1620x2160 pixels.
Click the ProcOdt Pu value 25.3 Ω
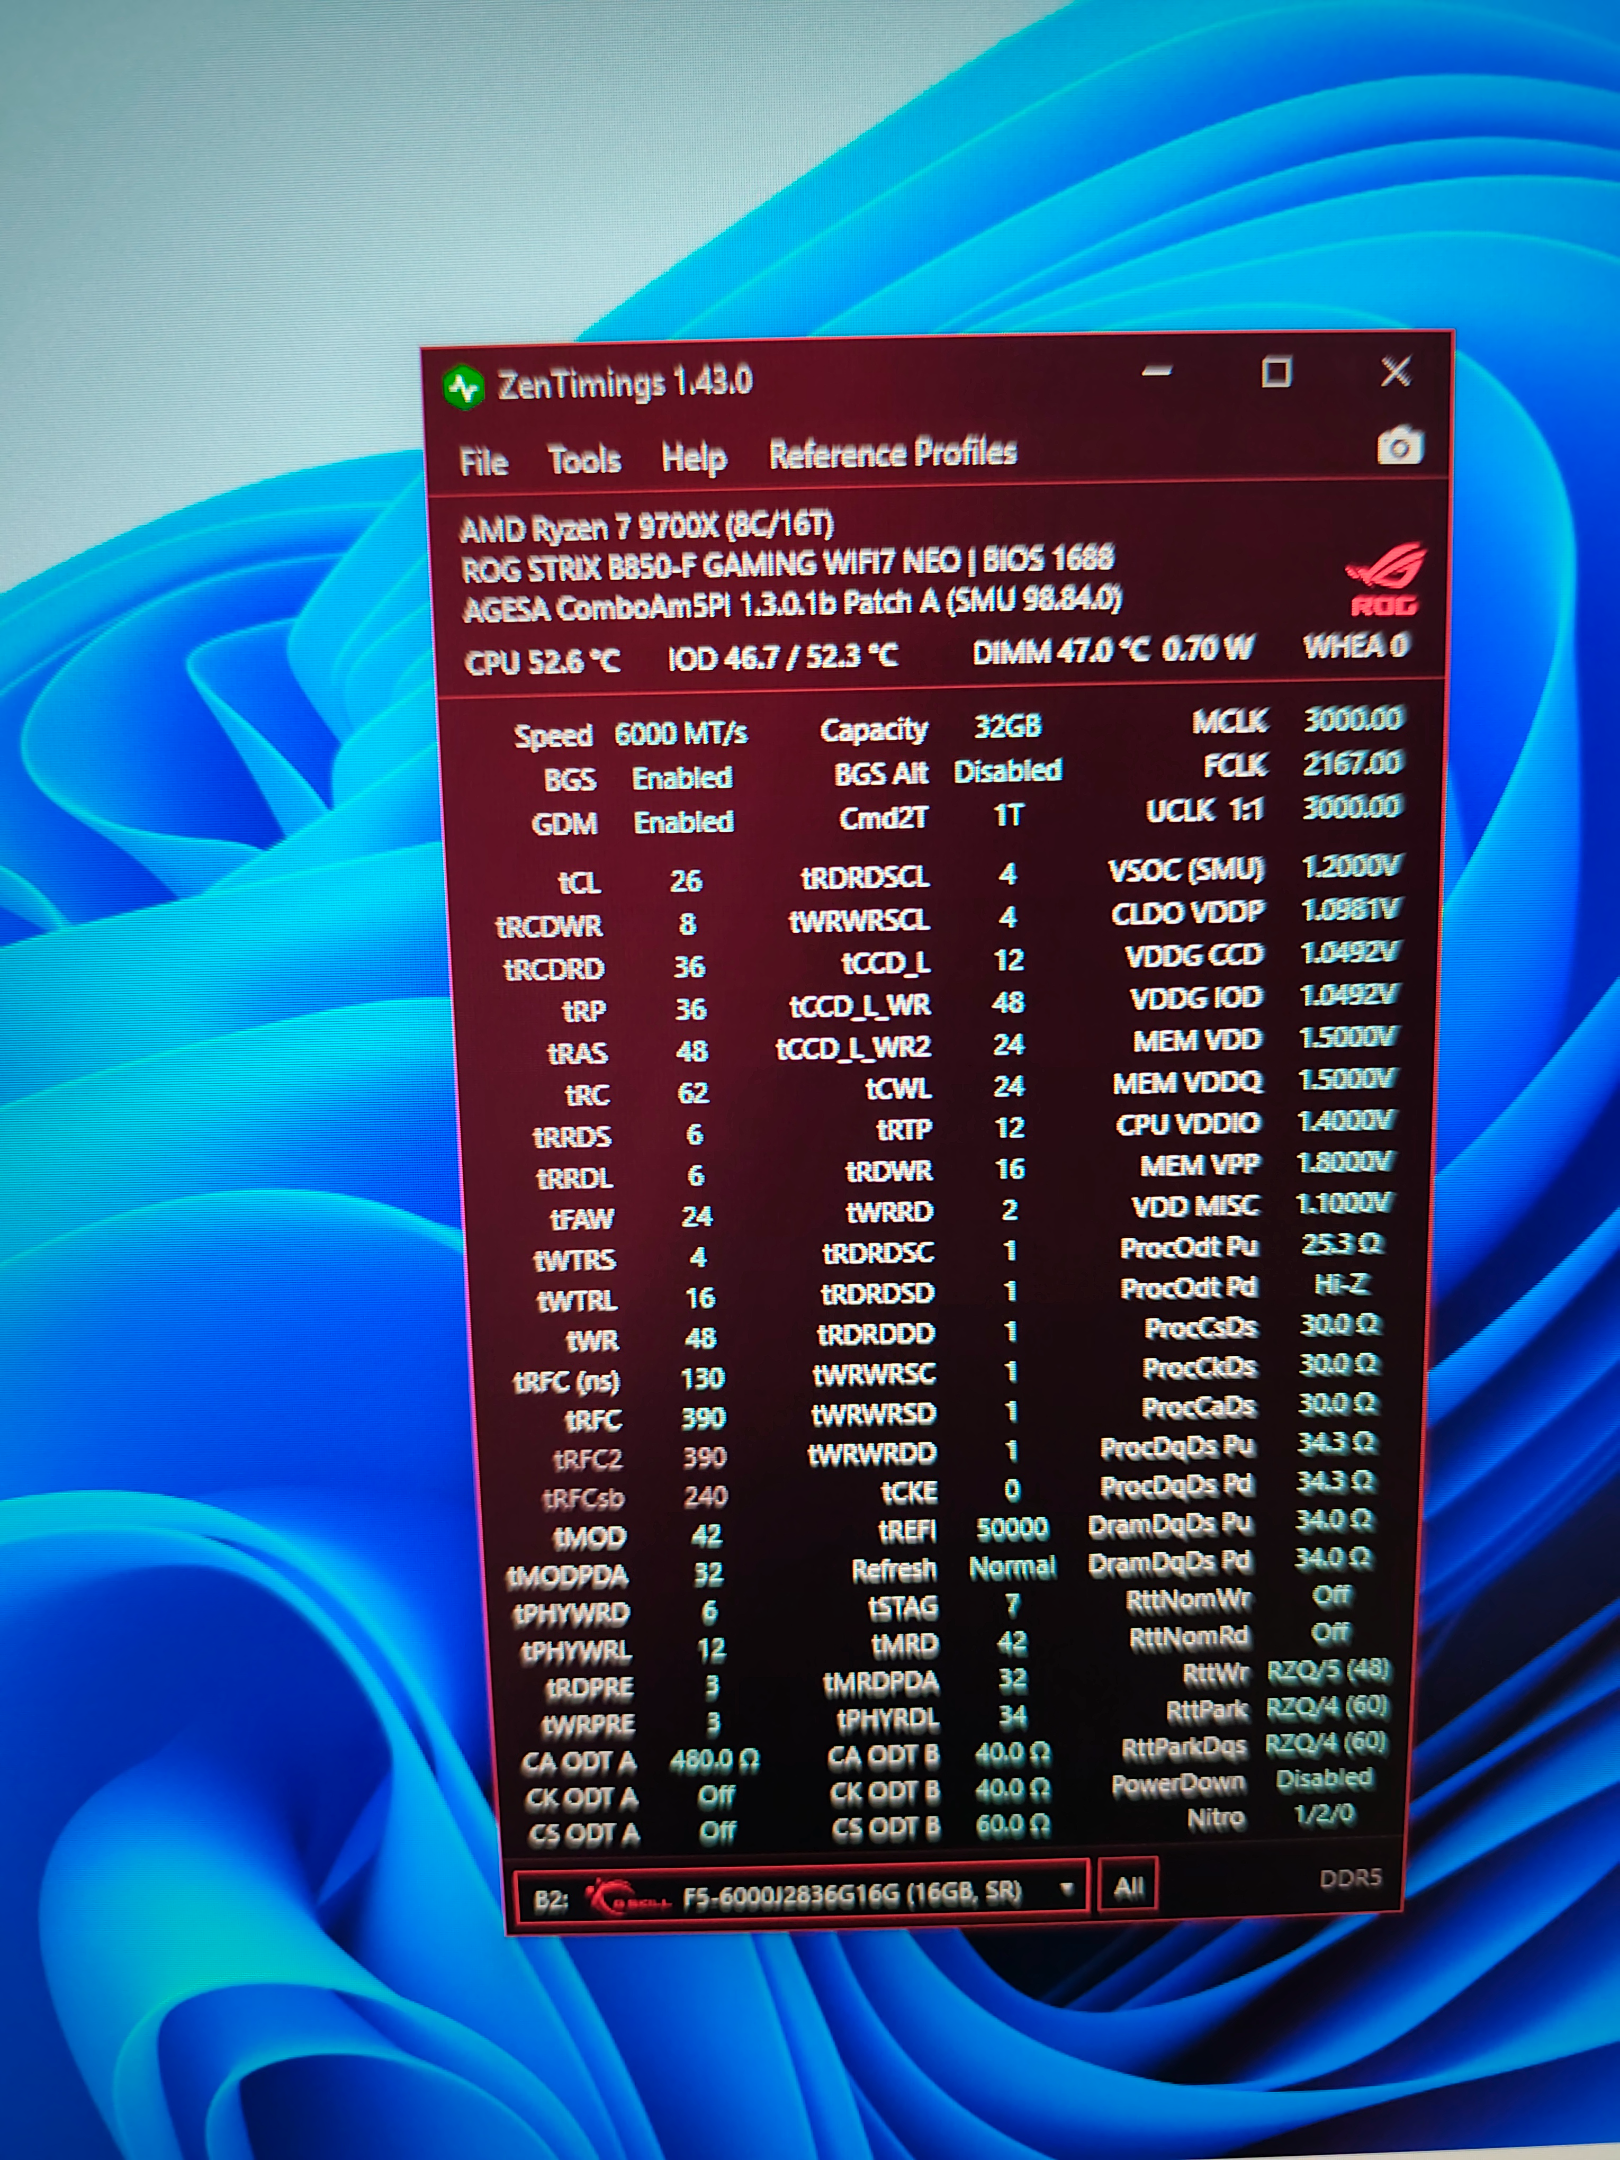1342,1244
